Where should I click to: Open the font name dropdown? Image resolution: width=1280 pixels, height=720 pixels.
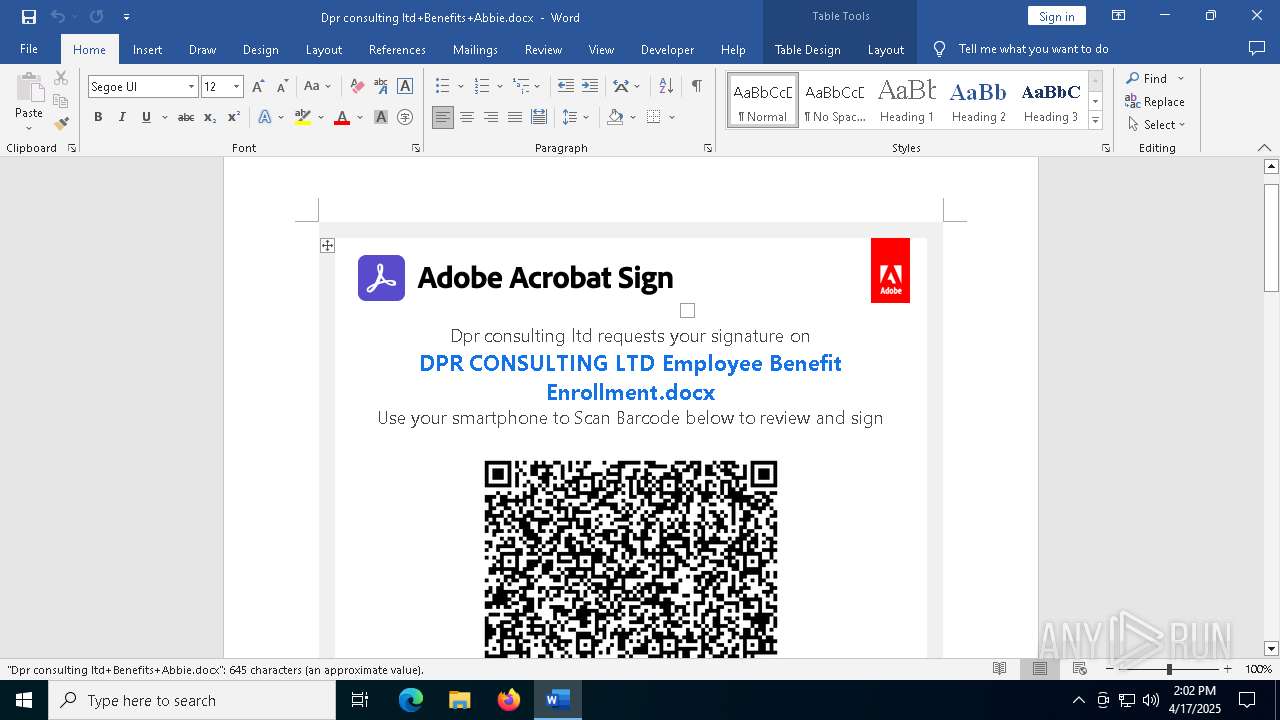tap(191, 87)
